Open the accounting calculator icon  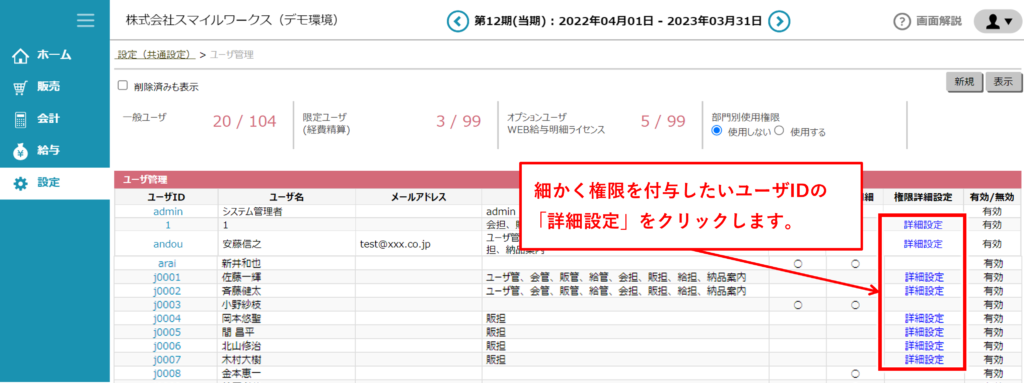tap(21, 120)
